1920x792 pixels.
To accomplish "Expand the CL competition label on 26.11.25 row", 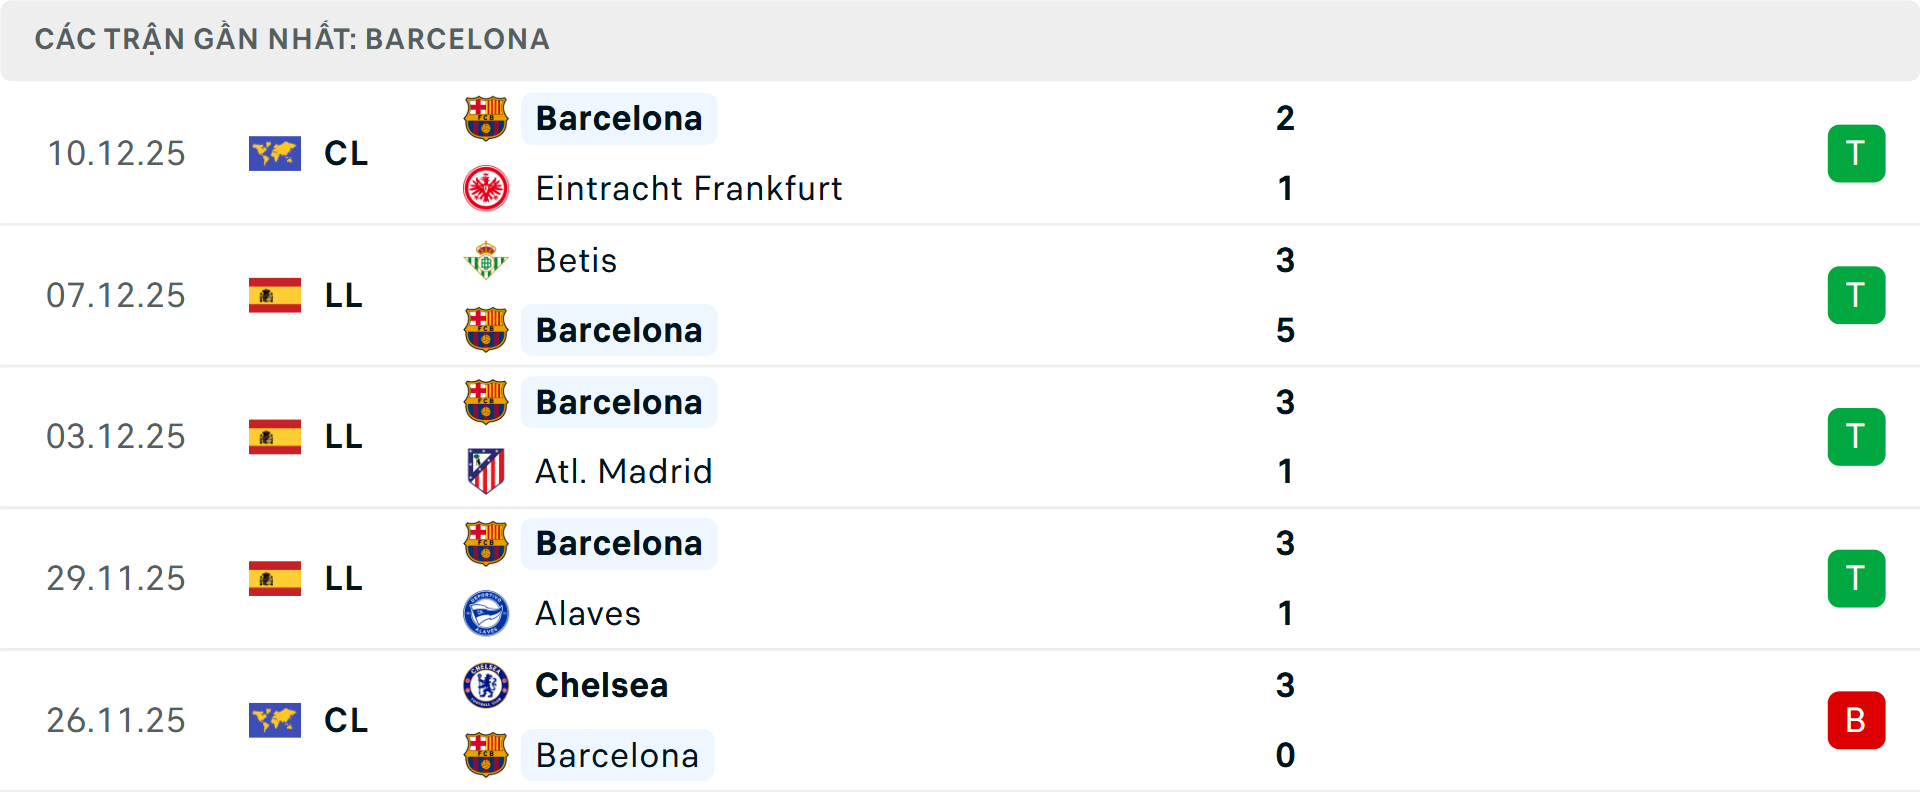I will pos(345,720).
